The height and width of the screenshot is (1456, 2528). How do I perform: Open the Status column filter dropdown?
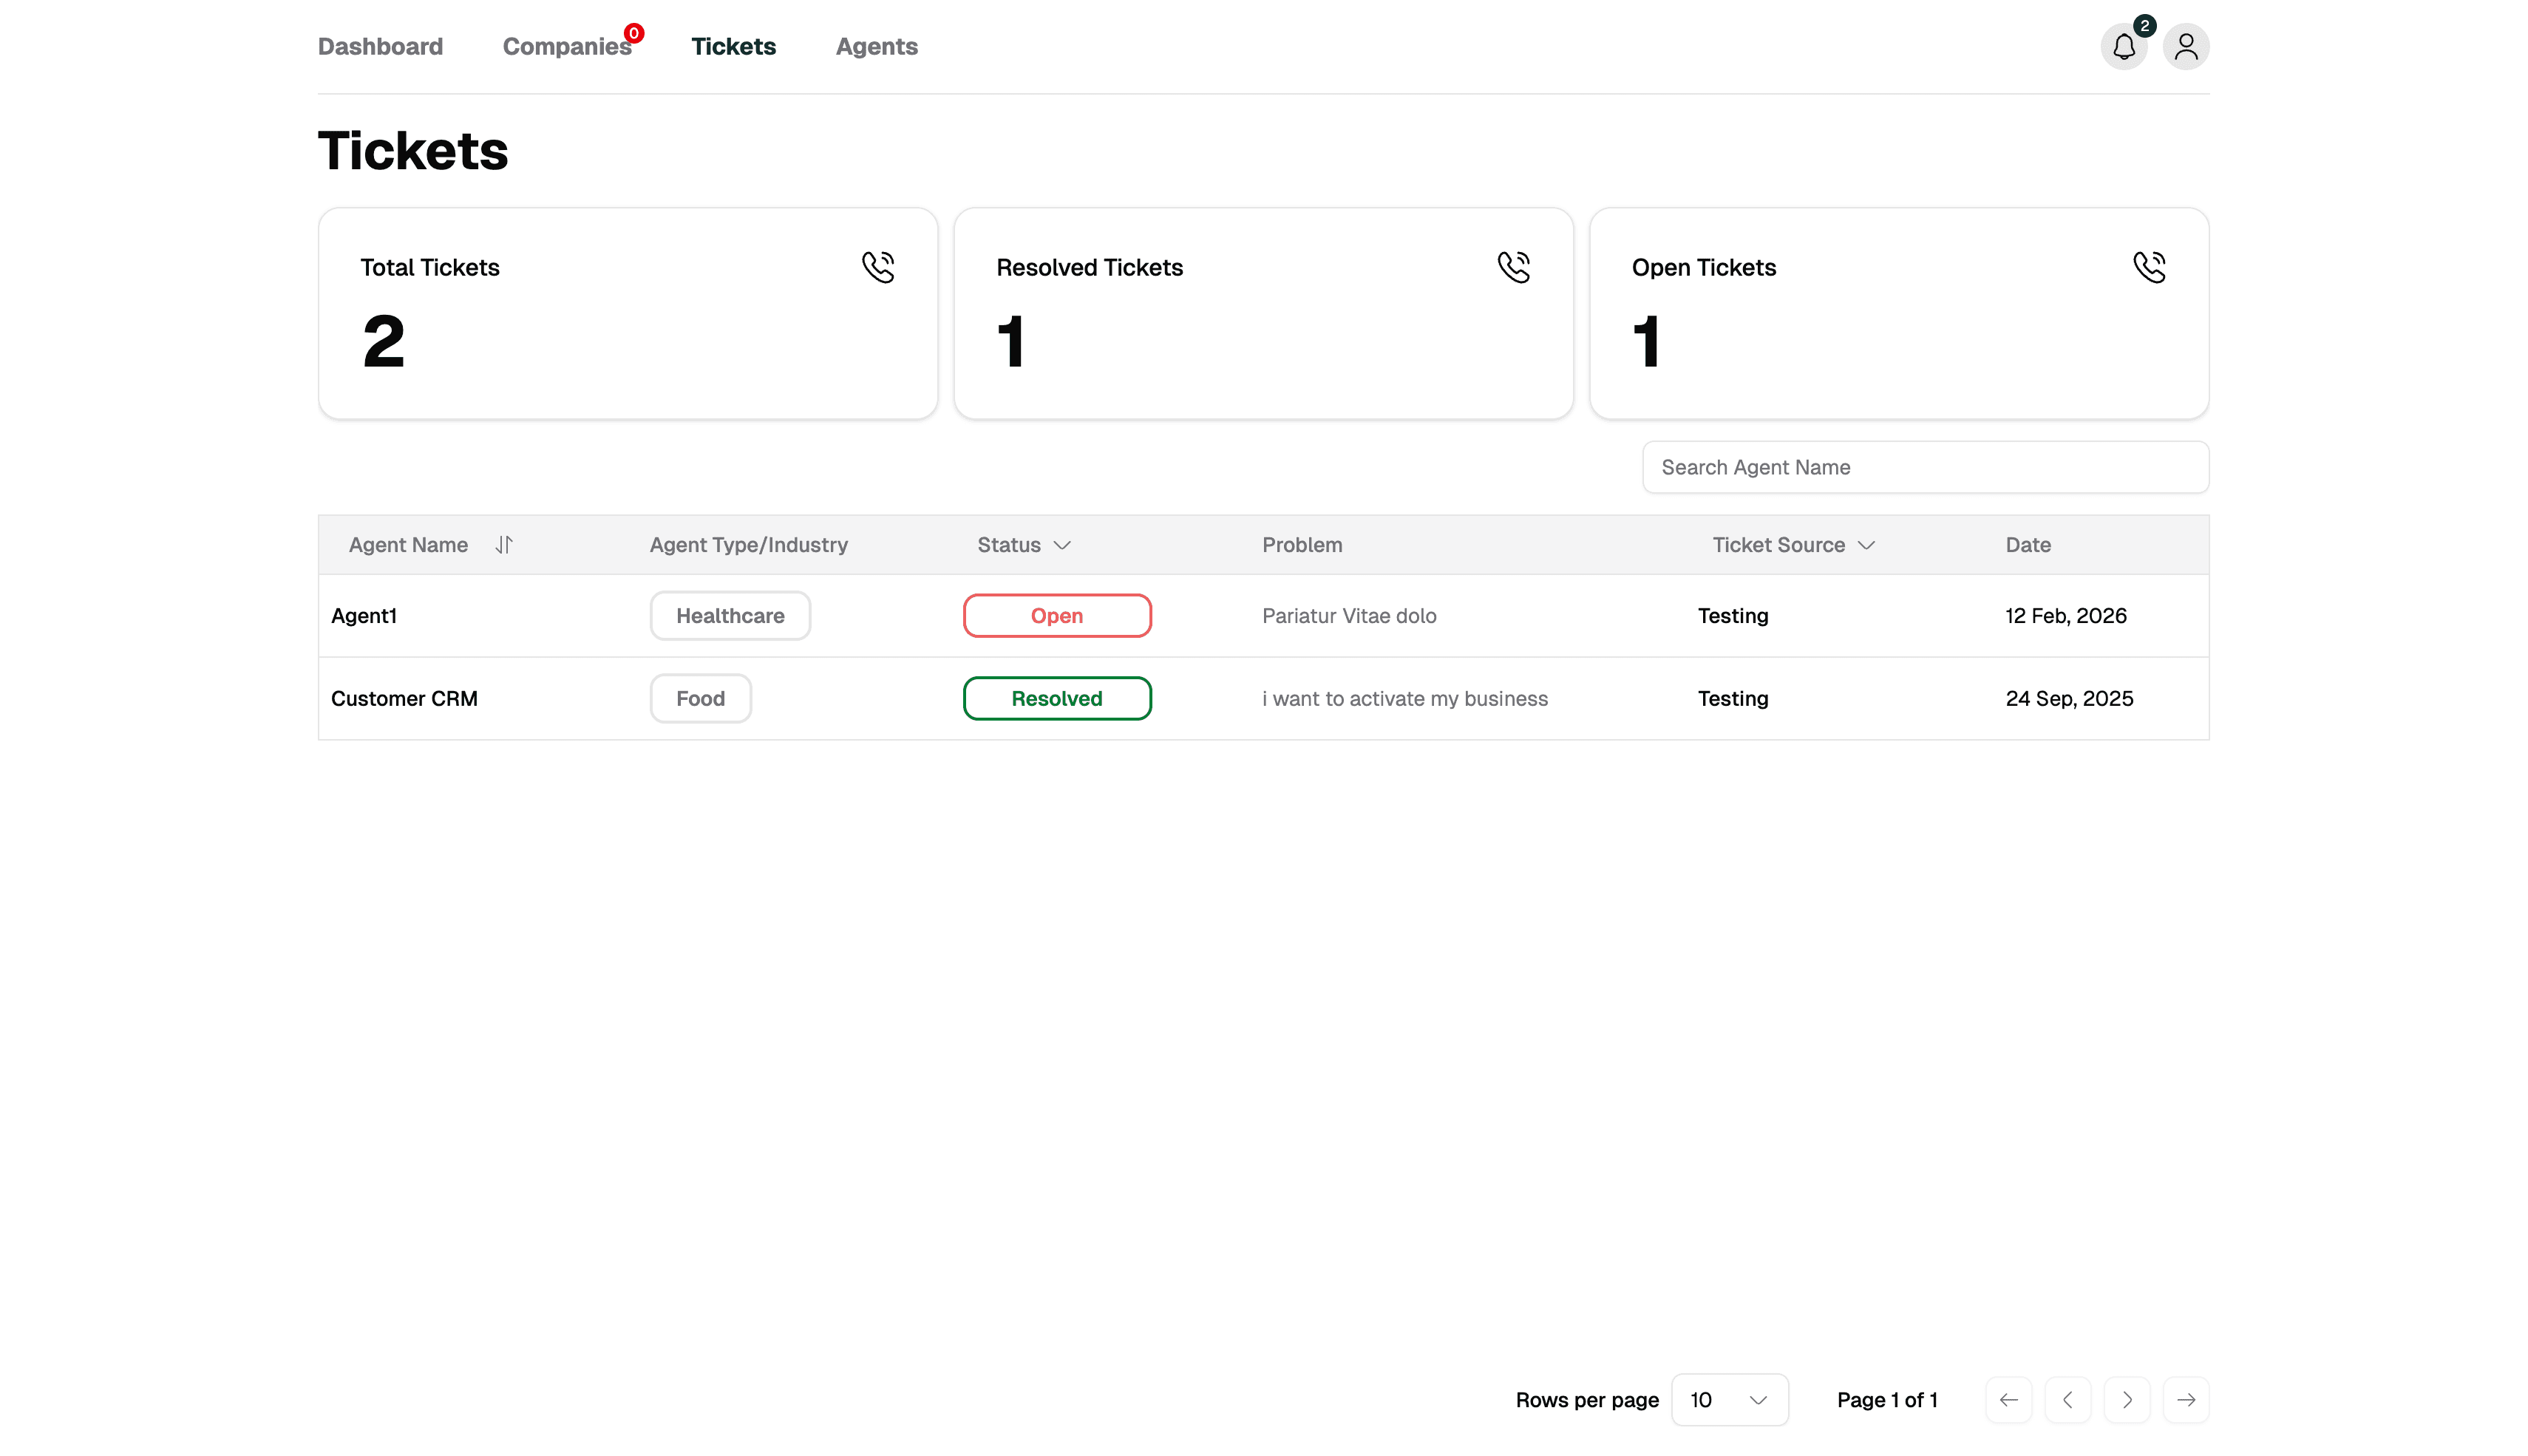pyautogui.click(x=1063, y=546)
